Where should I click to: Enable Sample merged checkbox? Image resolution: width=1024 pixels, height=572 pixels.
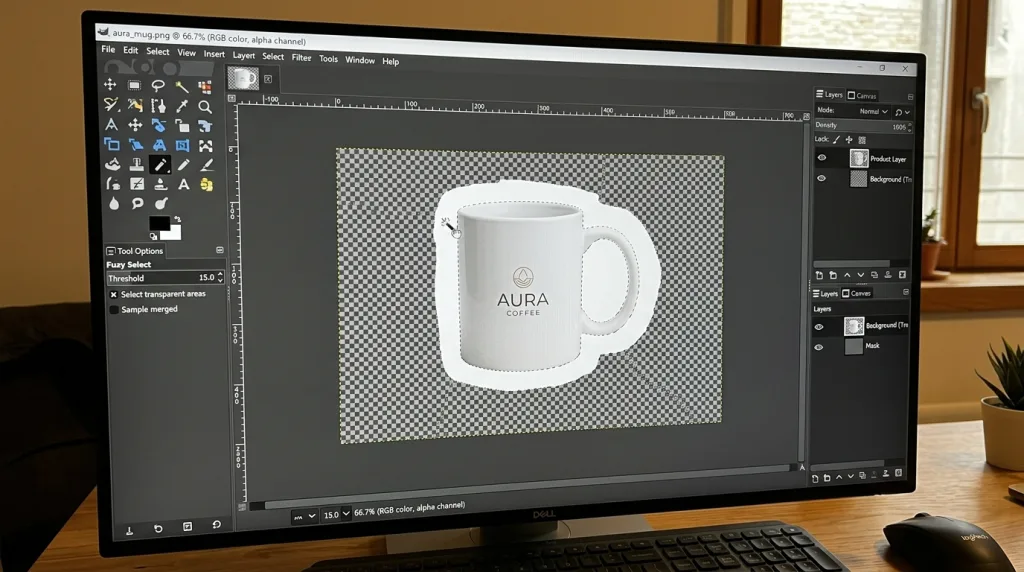[114, 310]
